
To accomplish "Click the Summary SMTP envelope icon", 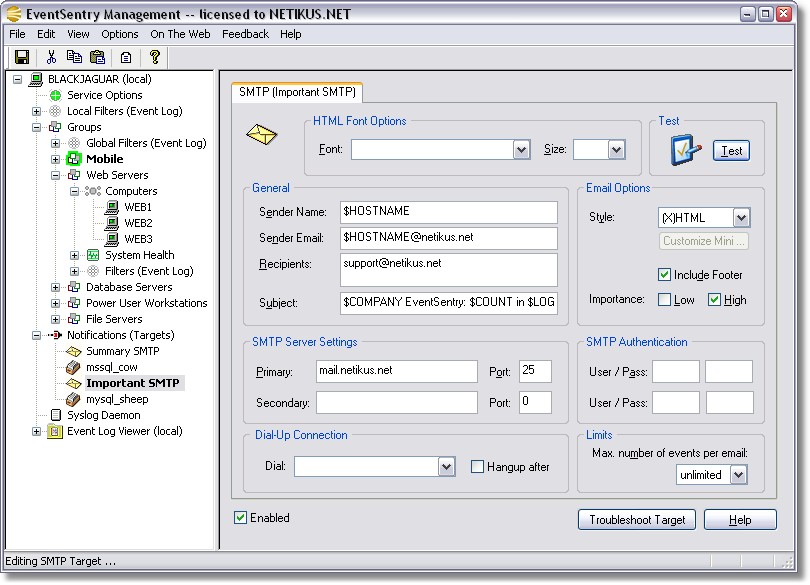I will point(74,351).
